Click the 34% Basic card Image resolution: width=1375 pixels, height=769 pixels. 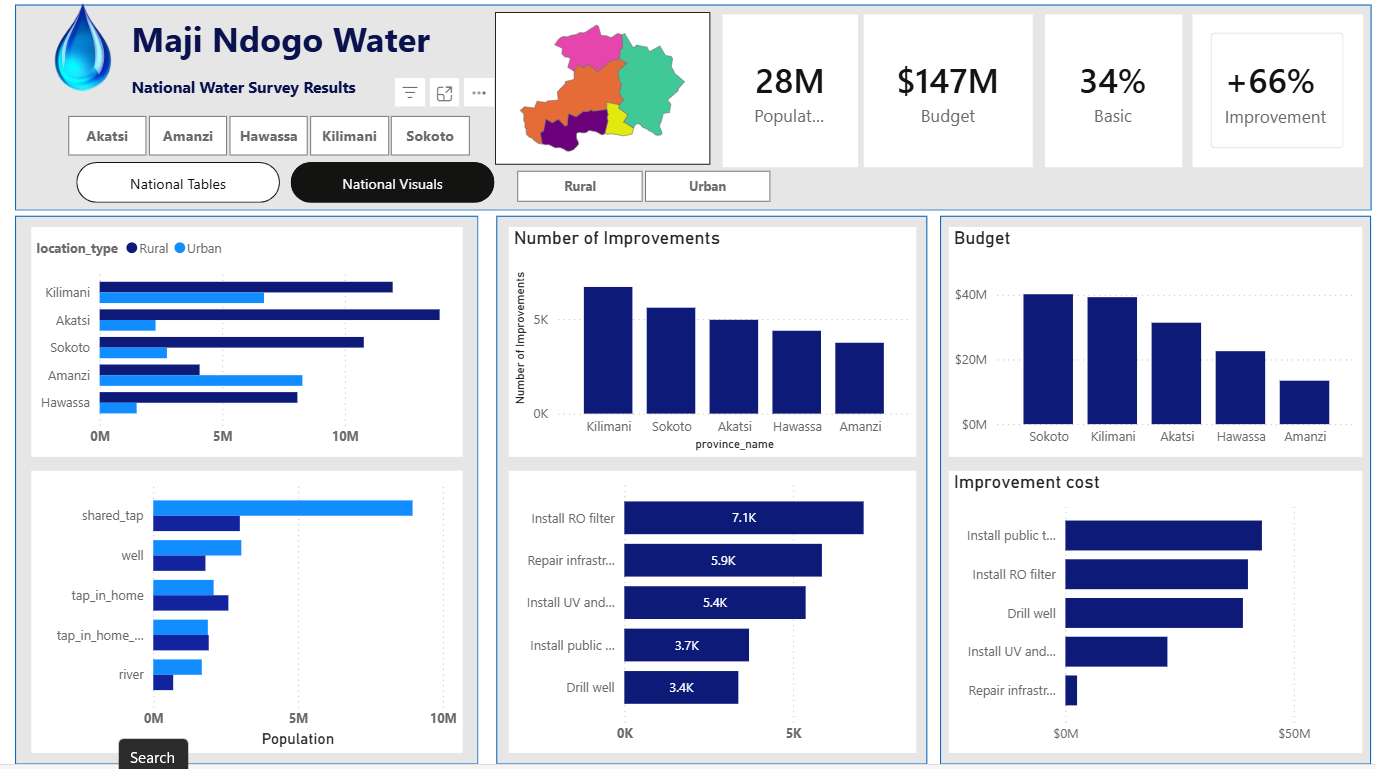pos(1113,91)
